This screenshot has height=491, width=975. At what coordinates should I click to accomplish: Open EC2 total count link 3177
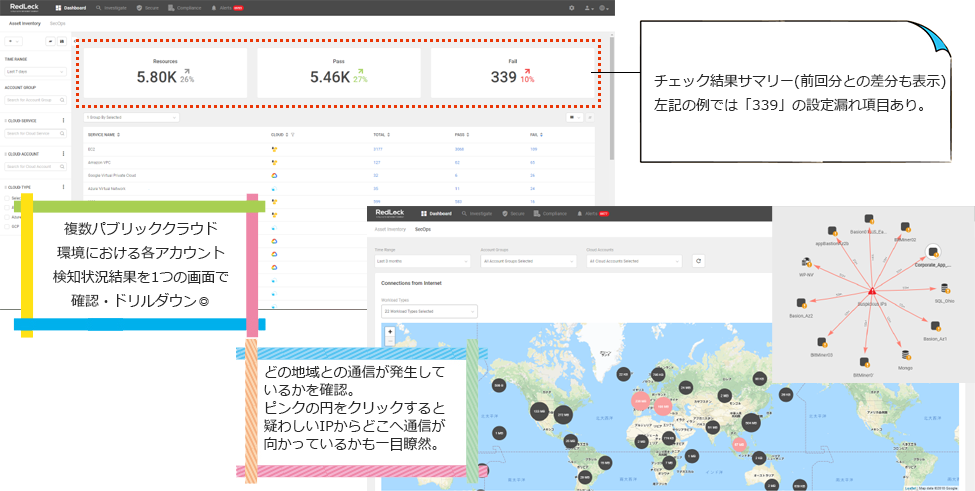377,149
